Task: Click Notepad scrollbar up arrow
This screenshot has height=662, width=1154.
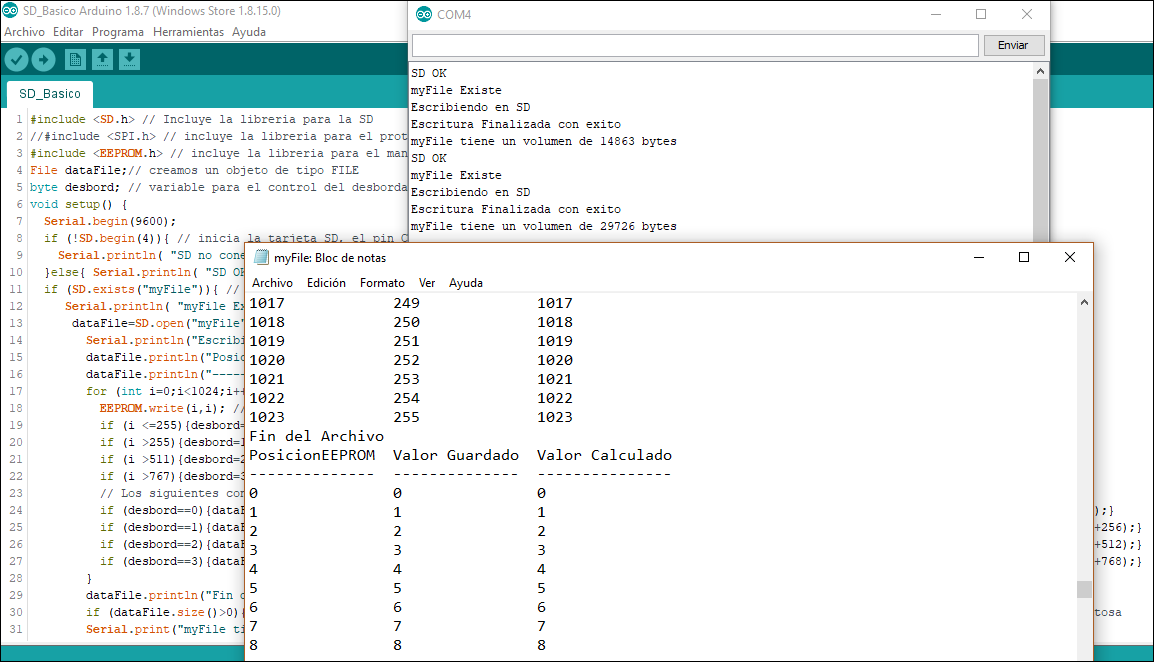Action: pos(1084,303)
